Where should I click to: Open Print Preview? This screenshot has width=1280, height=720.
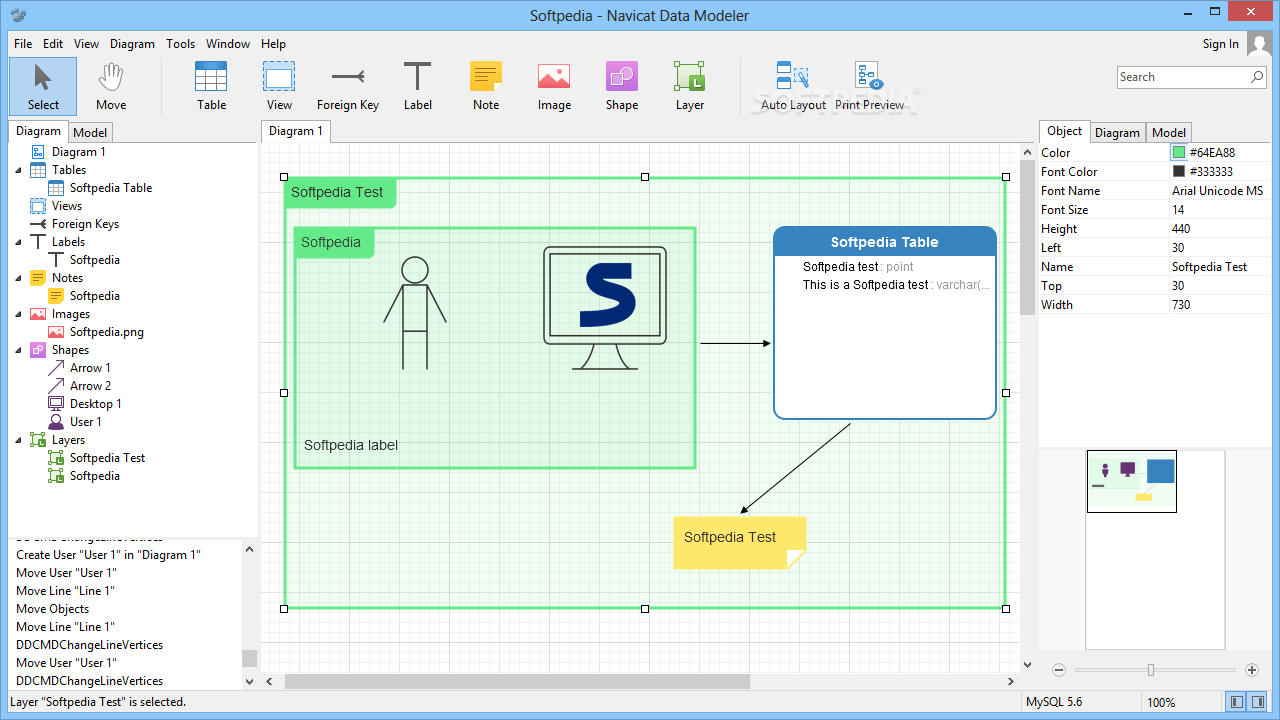point(869,86)
